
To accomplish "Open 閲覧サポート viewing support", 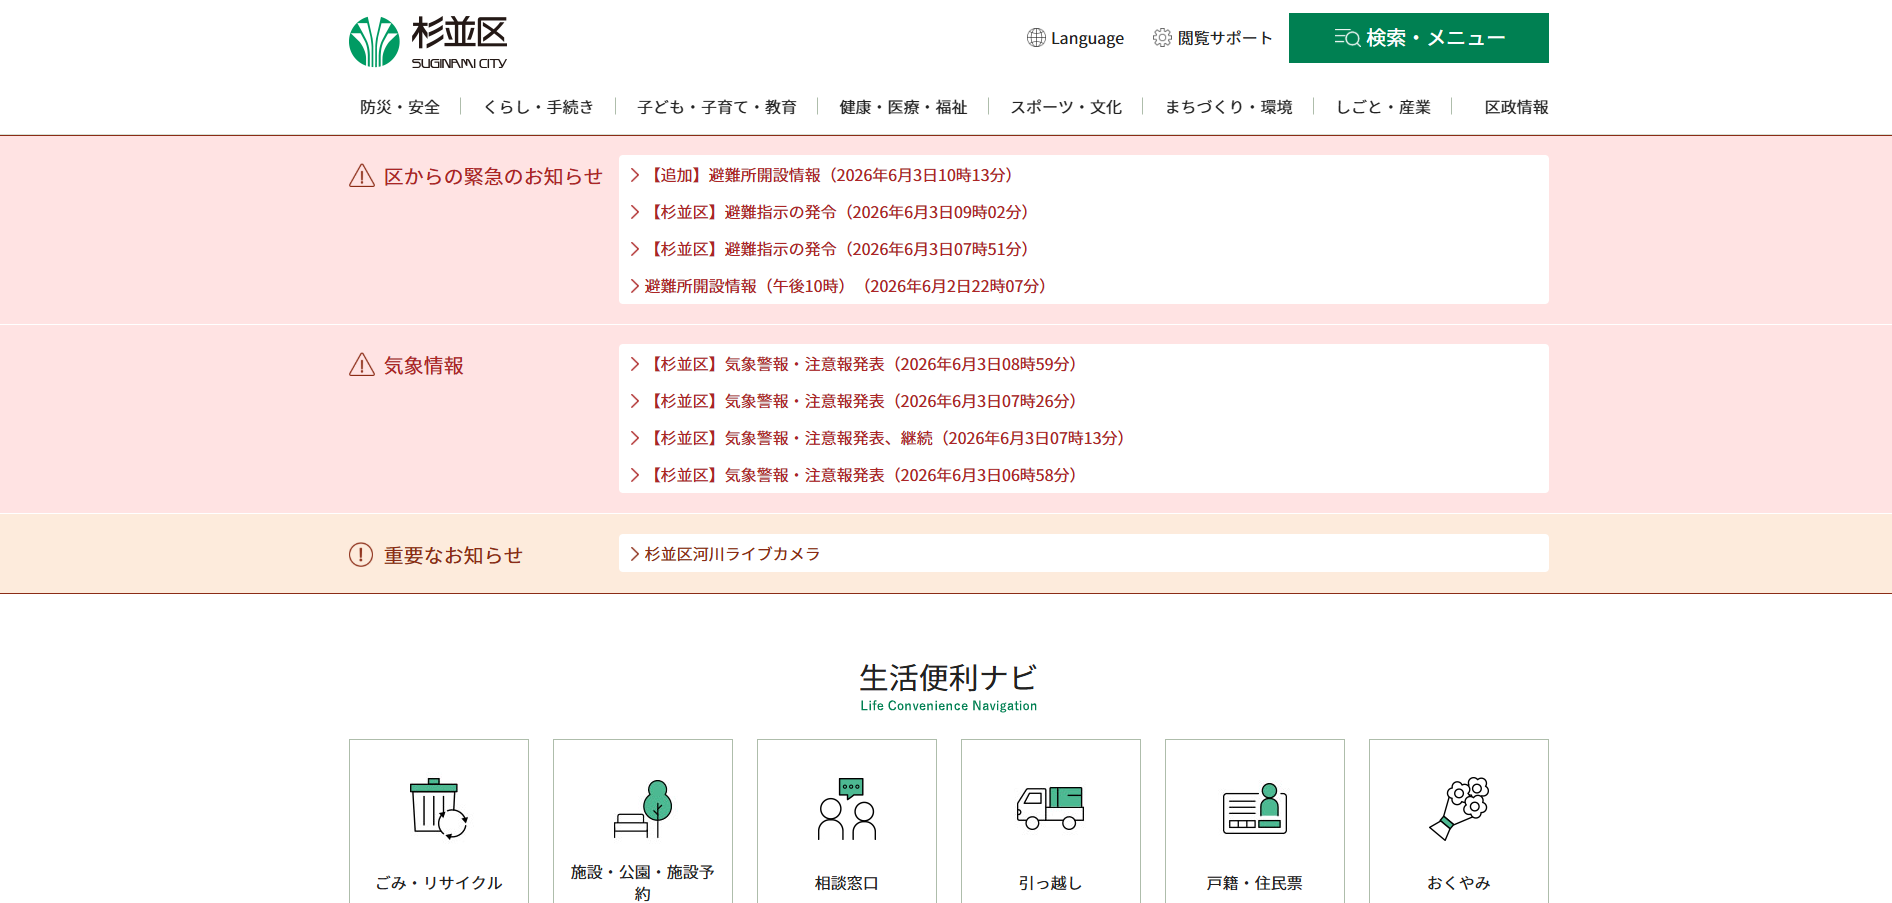I will click(1225, 38).
